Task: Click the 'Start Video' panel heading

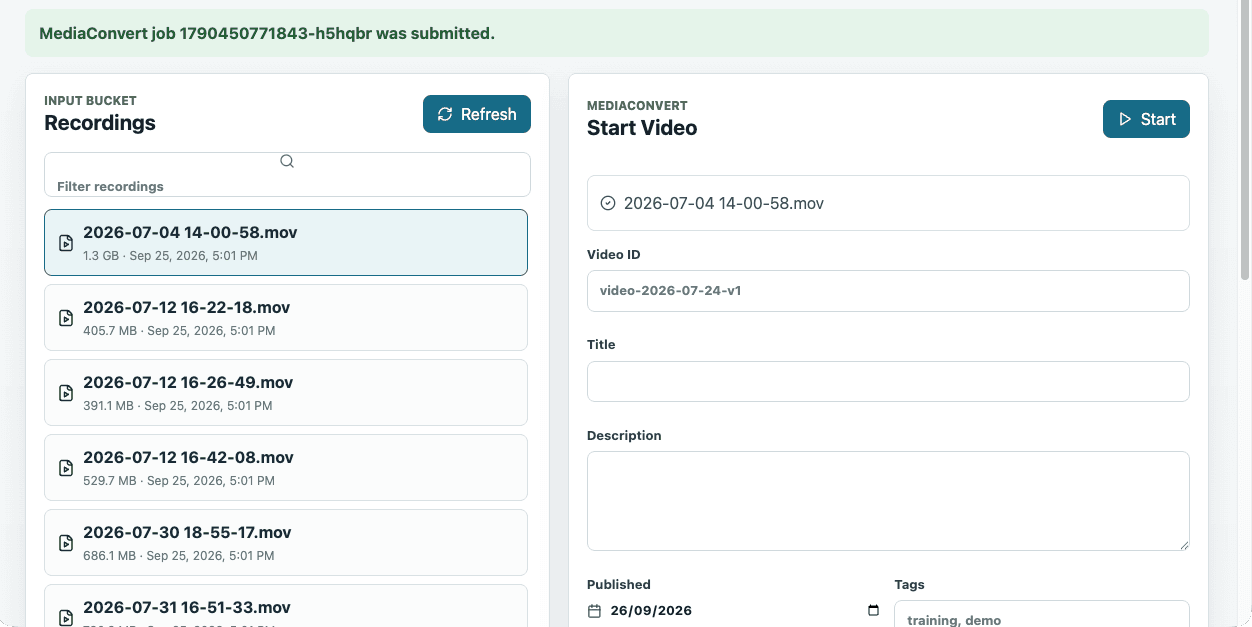Action: [642, 128]
